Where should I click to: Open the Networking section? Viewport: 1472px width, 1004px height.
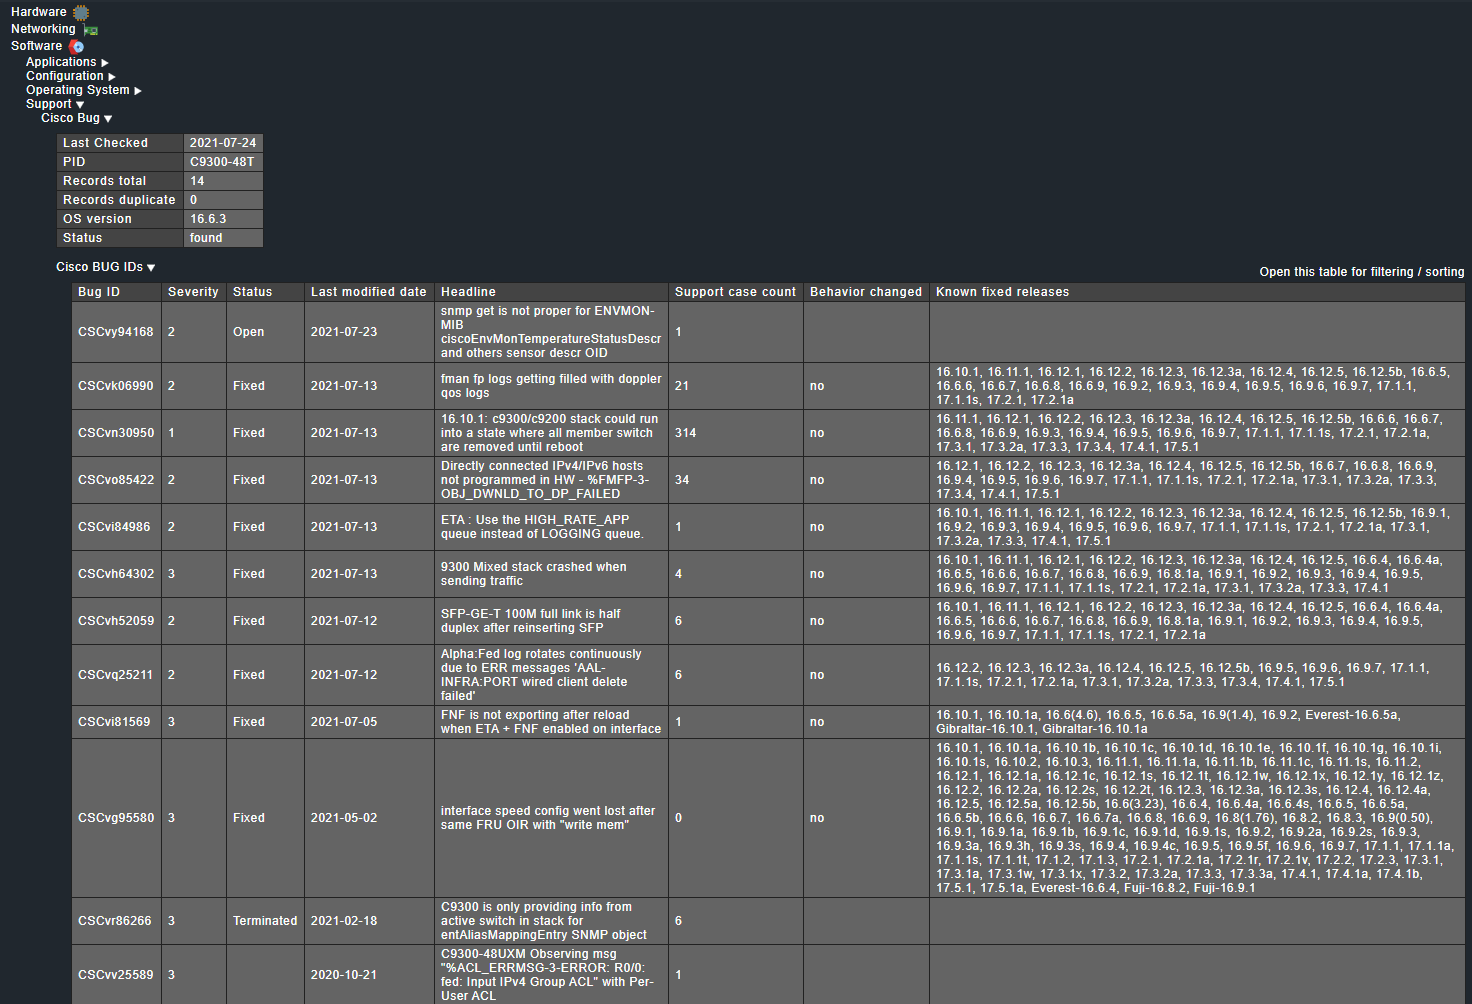pyautogui.click(x=43, y=29)
